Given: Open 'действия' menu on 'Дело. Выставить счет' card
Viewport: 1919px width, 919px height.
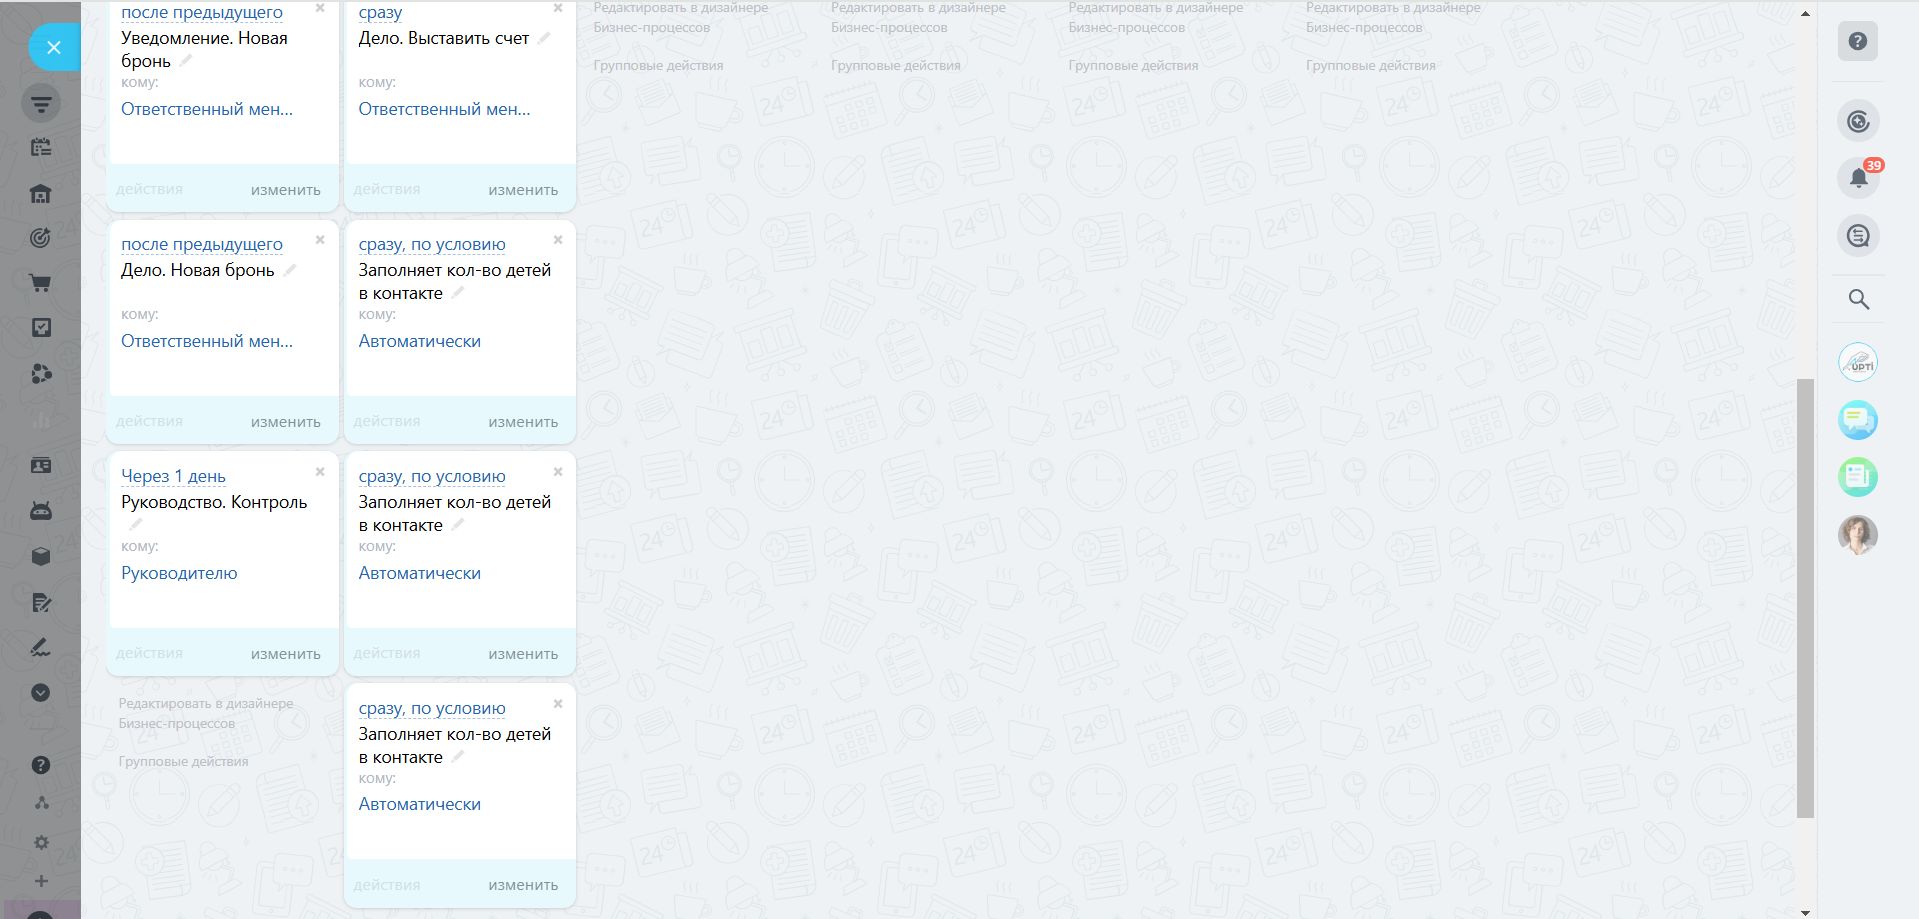Looking at the screenshot, I should [387, 189].
